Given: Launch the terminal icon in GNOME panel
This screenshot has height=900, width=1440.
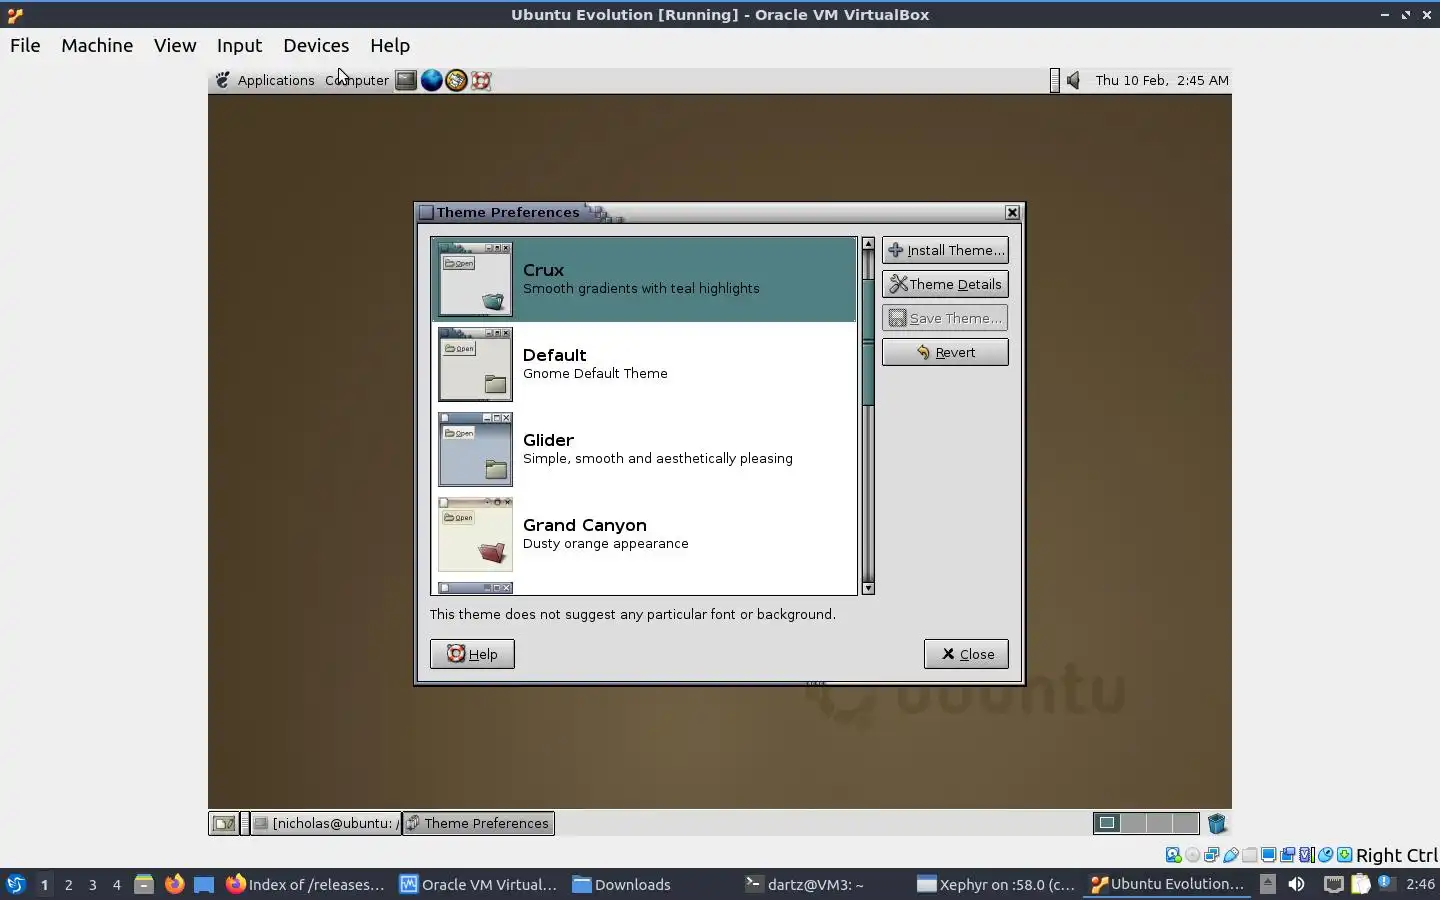Looking at the screenshot, I should click(406, 80).
